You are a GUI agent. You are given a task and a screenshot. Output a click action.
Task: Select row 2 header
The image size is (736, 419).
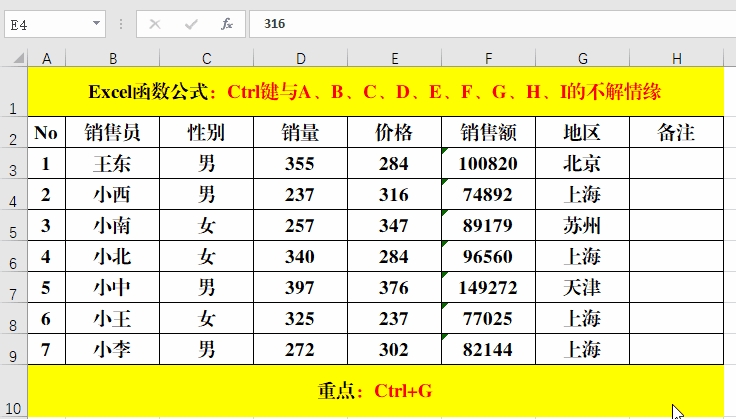(x=14, y=132)
